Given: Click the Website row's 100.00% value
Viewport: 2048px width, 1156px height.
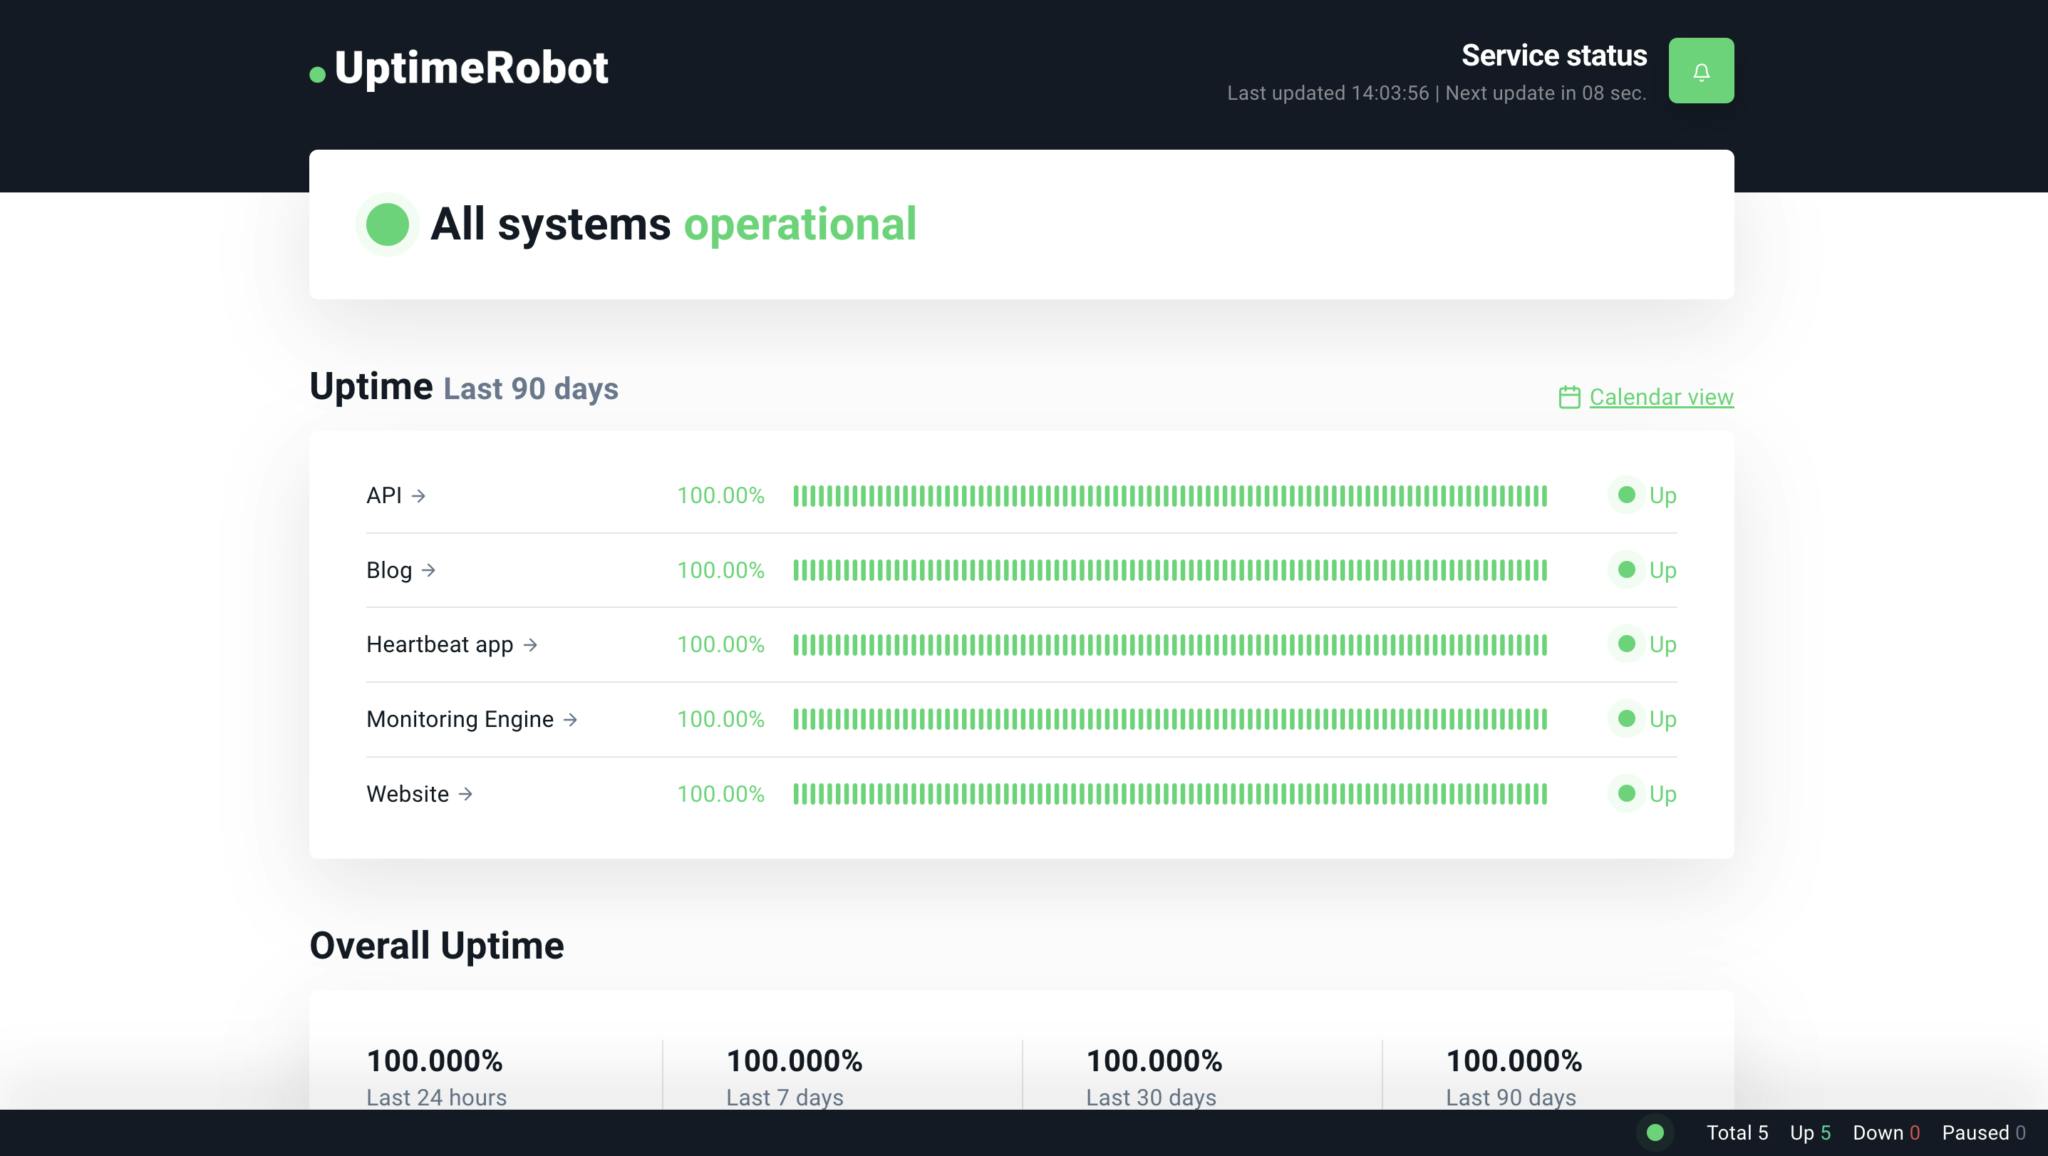Looking at the screenshot, I should tap(721, 794).
